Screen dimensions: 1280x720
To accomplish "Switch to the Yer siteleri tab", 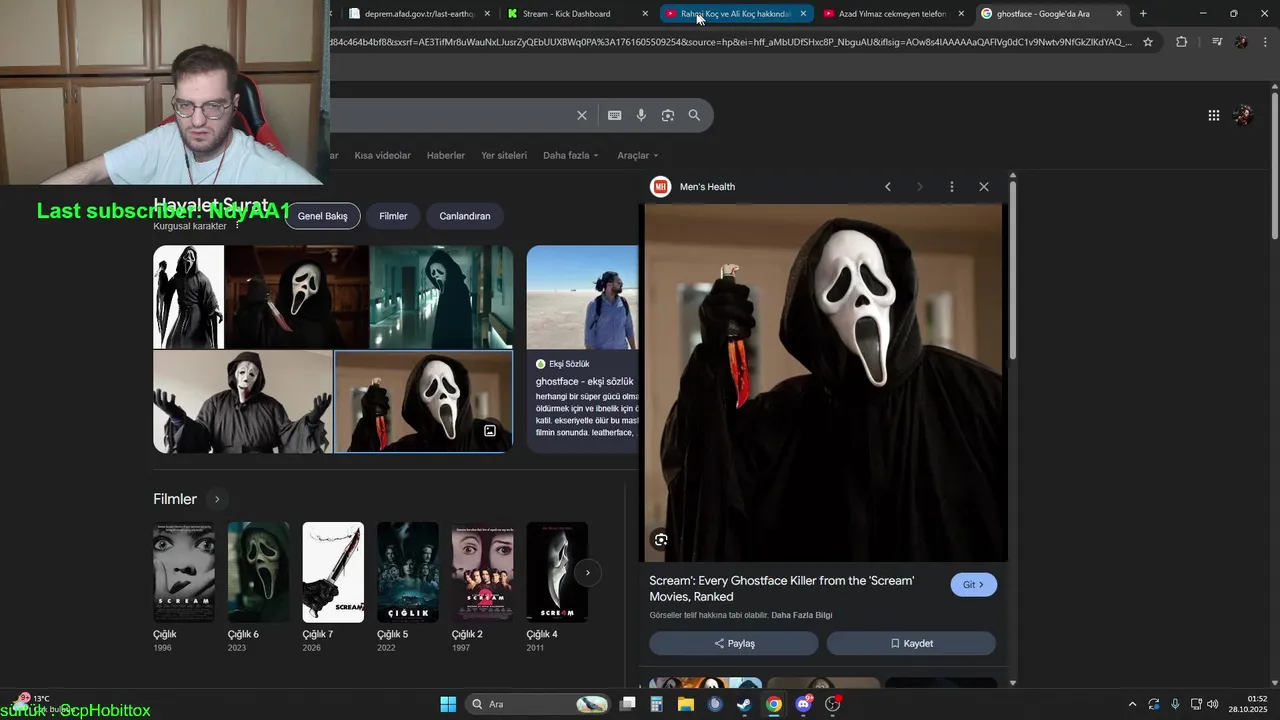I will click(504, 155).
